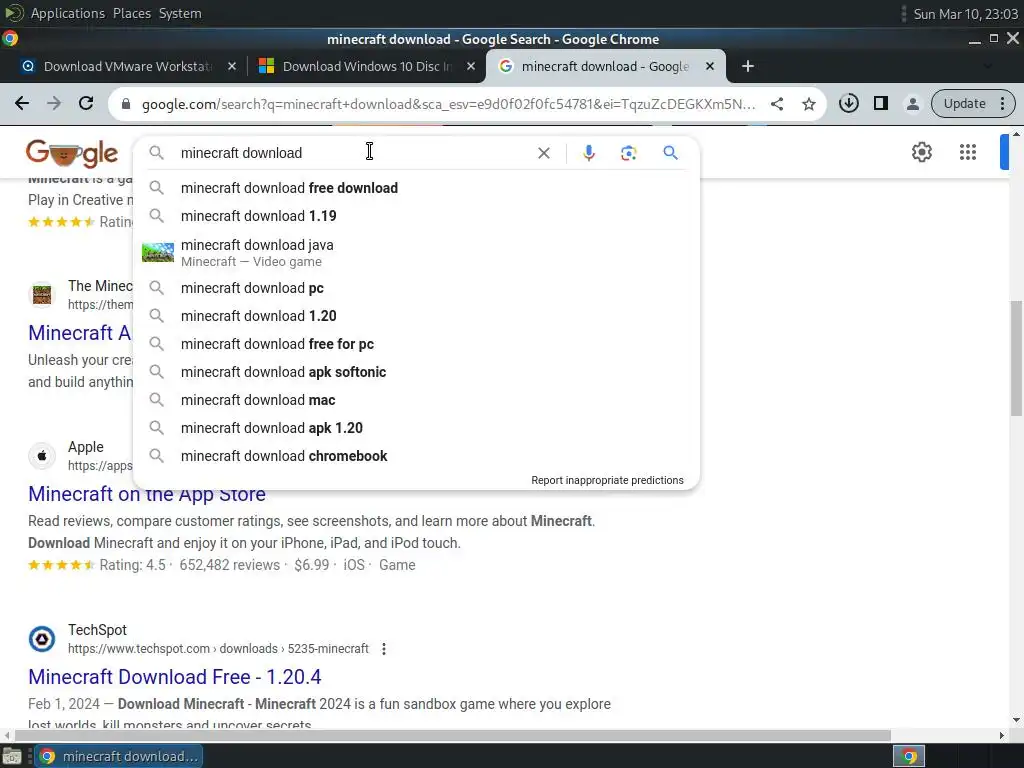Screen dimensions: 1024x768
Task: Click Report inappropriate predictions link
Action: 607,480
